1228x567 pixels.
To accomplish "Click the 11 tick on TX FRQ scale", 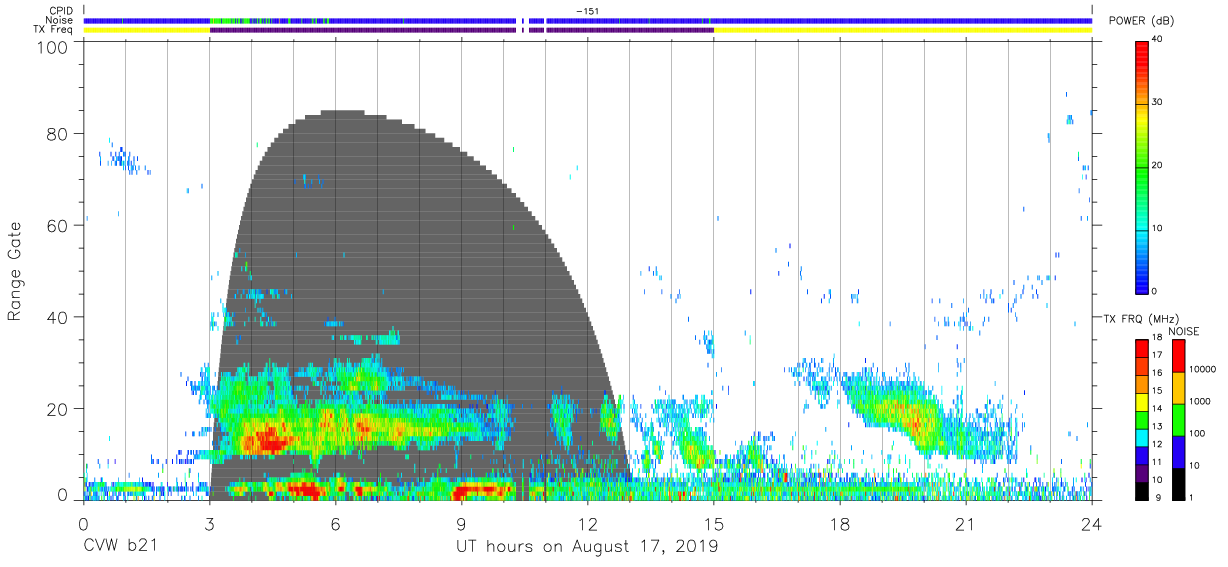I will (1157, 462).
